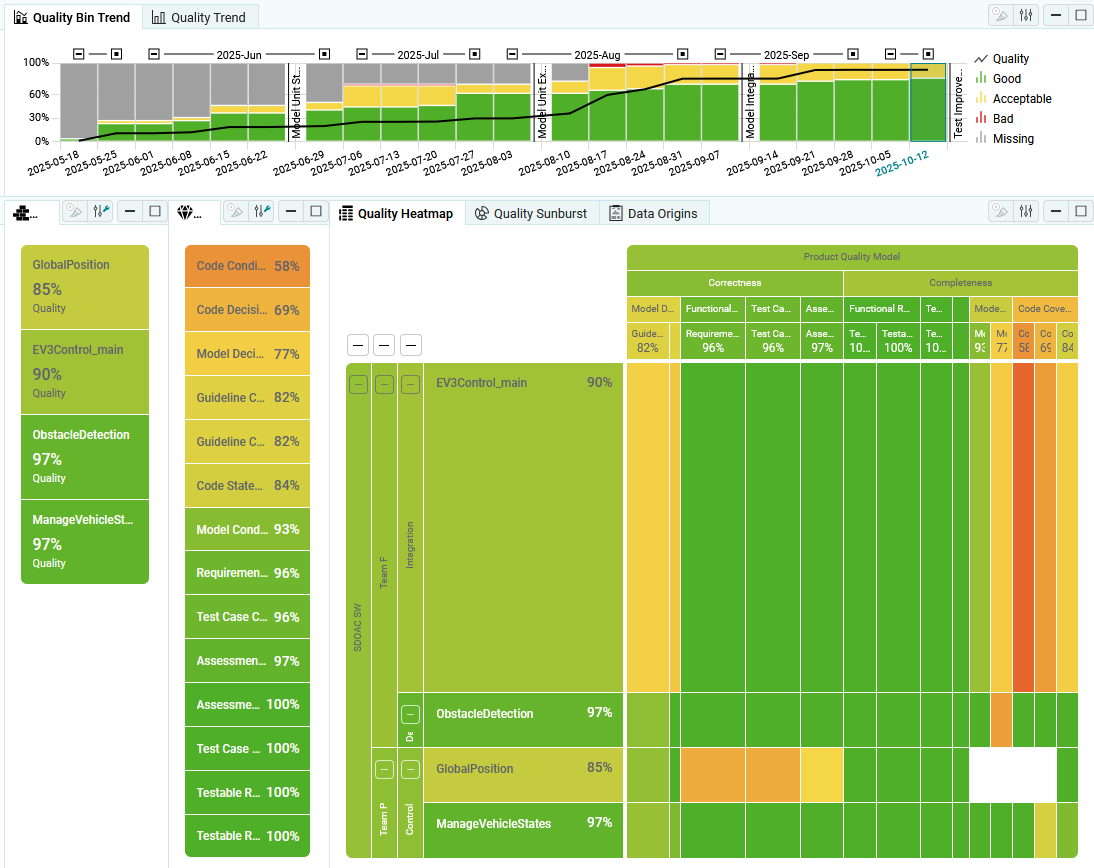This screenshot has width=1094, height=868.
Task: Click the 2025-Aug timeline marker square
Action: coord(683,54)
